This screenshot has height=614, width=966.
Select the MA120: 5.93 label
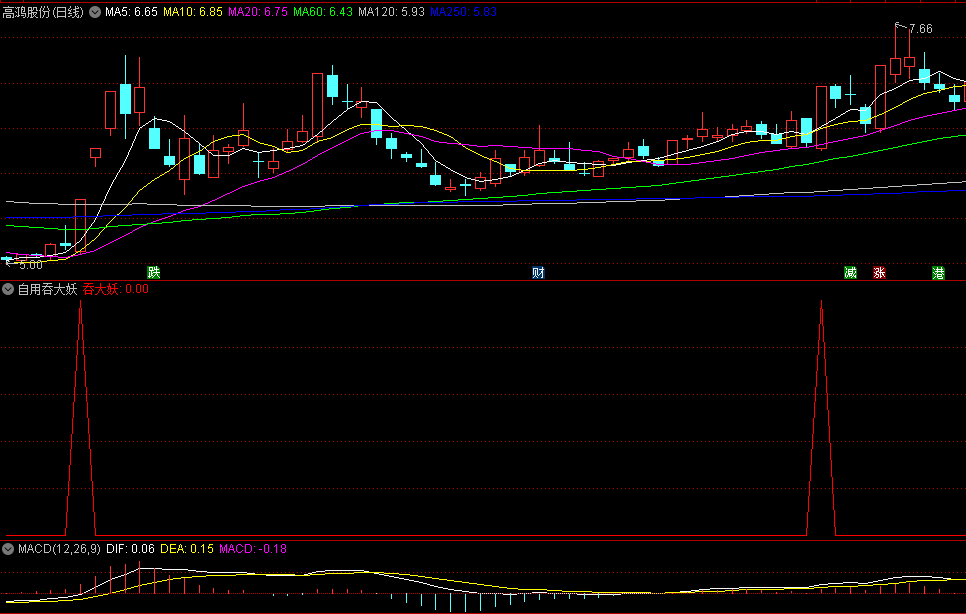(x=391, y=12)
